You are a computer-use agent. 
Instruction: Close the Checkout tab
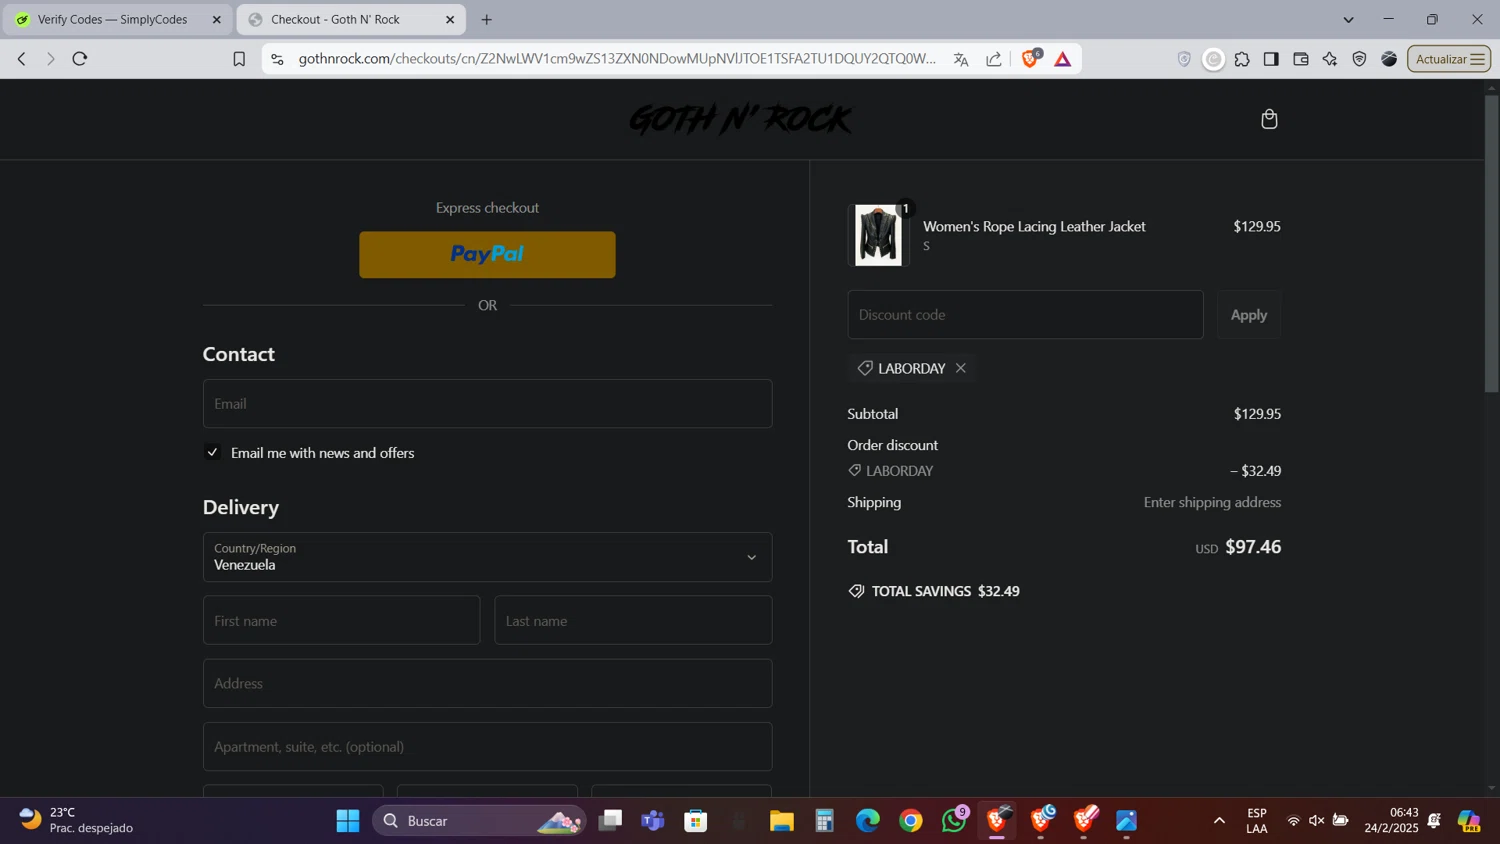pos(450,19)
